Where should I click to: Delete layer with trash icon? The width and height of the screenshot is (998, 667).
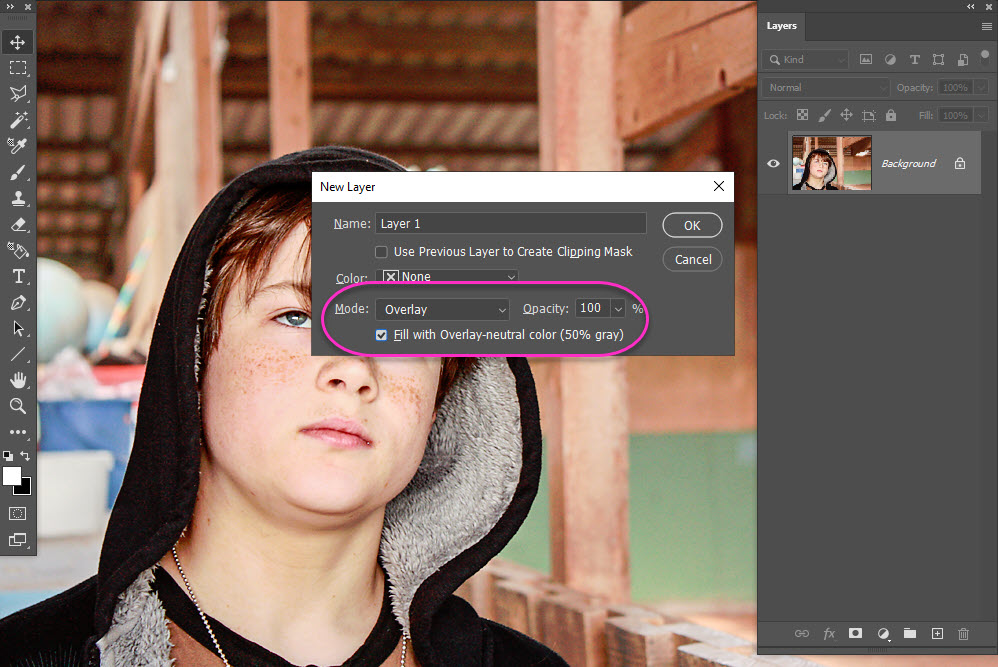click(964, 633)
